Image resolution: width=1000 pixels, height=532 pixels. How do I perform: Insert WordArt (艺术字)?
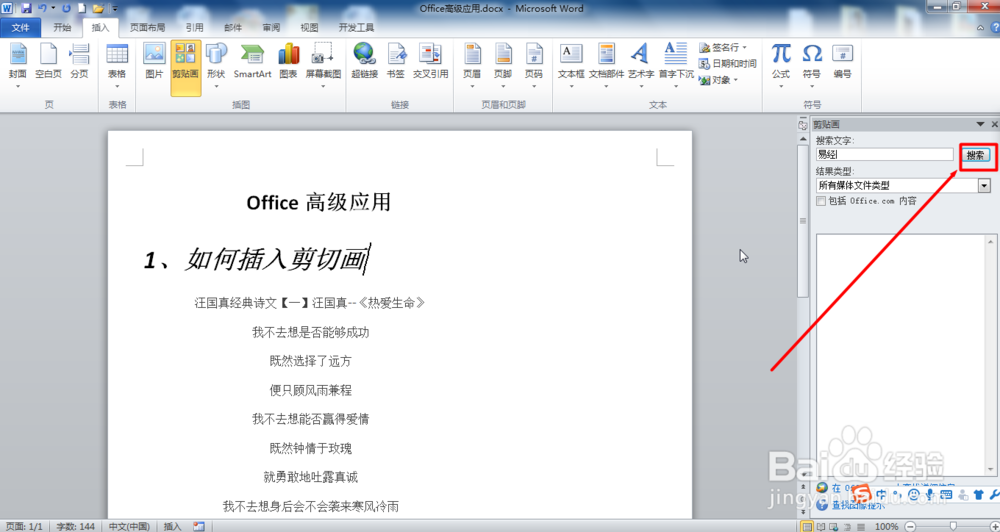click(640, 64)
